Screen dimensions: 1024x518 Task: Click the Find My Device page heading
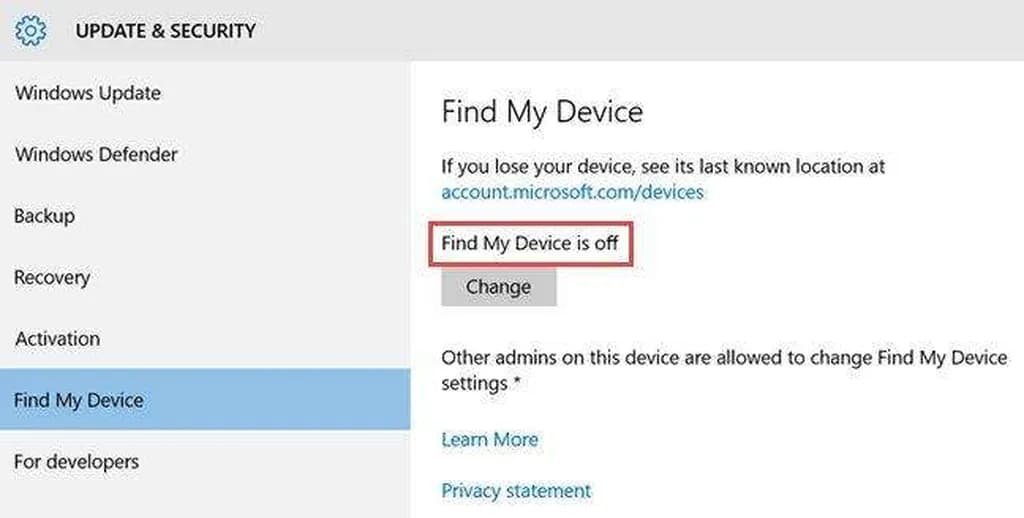[x=542, y=111]
